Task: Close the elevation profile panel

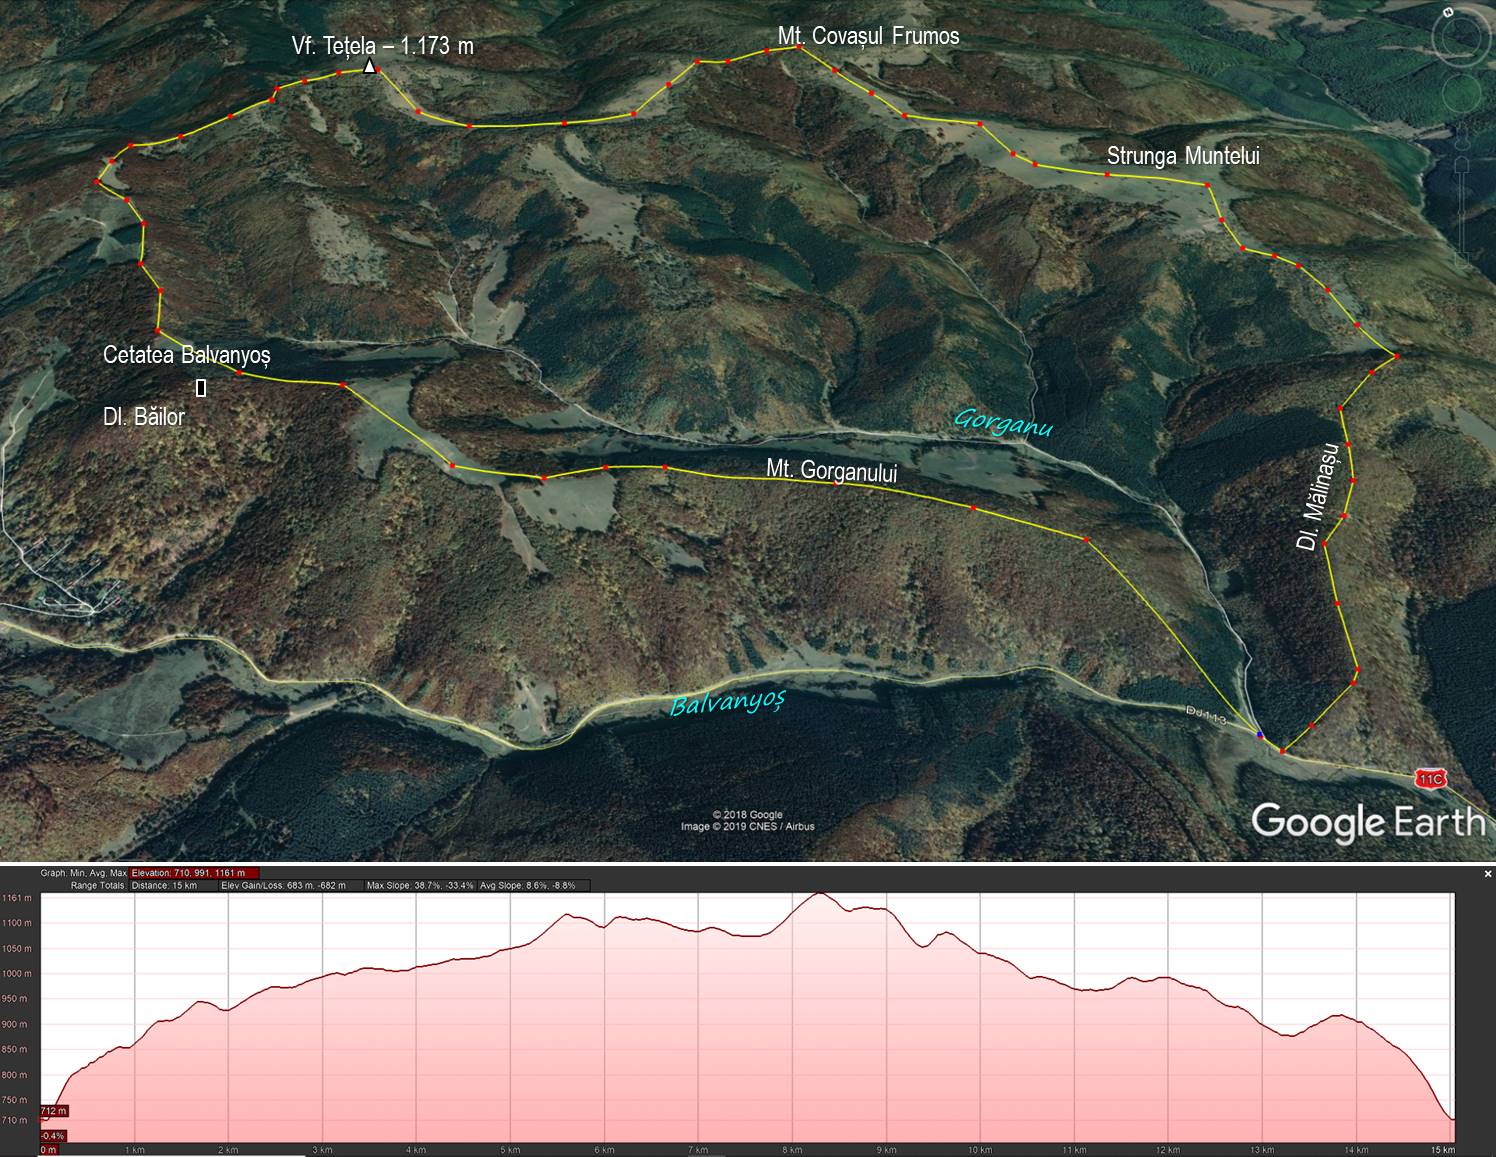Action: point(1488,873)
